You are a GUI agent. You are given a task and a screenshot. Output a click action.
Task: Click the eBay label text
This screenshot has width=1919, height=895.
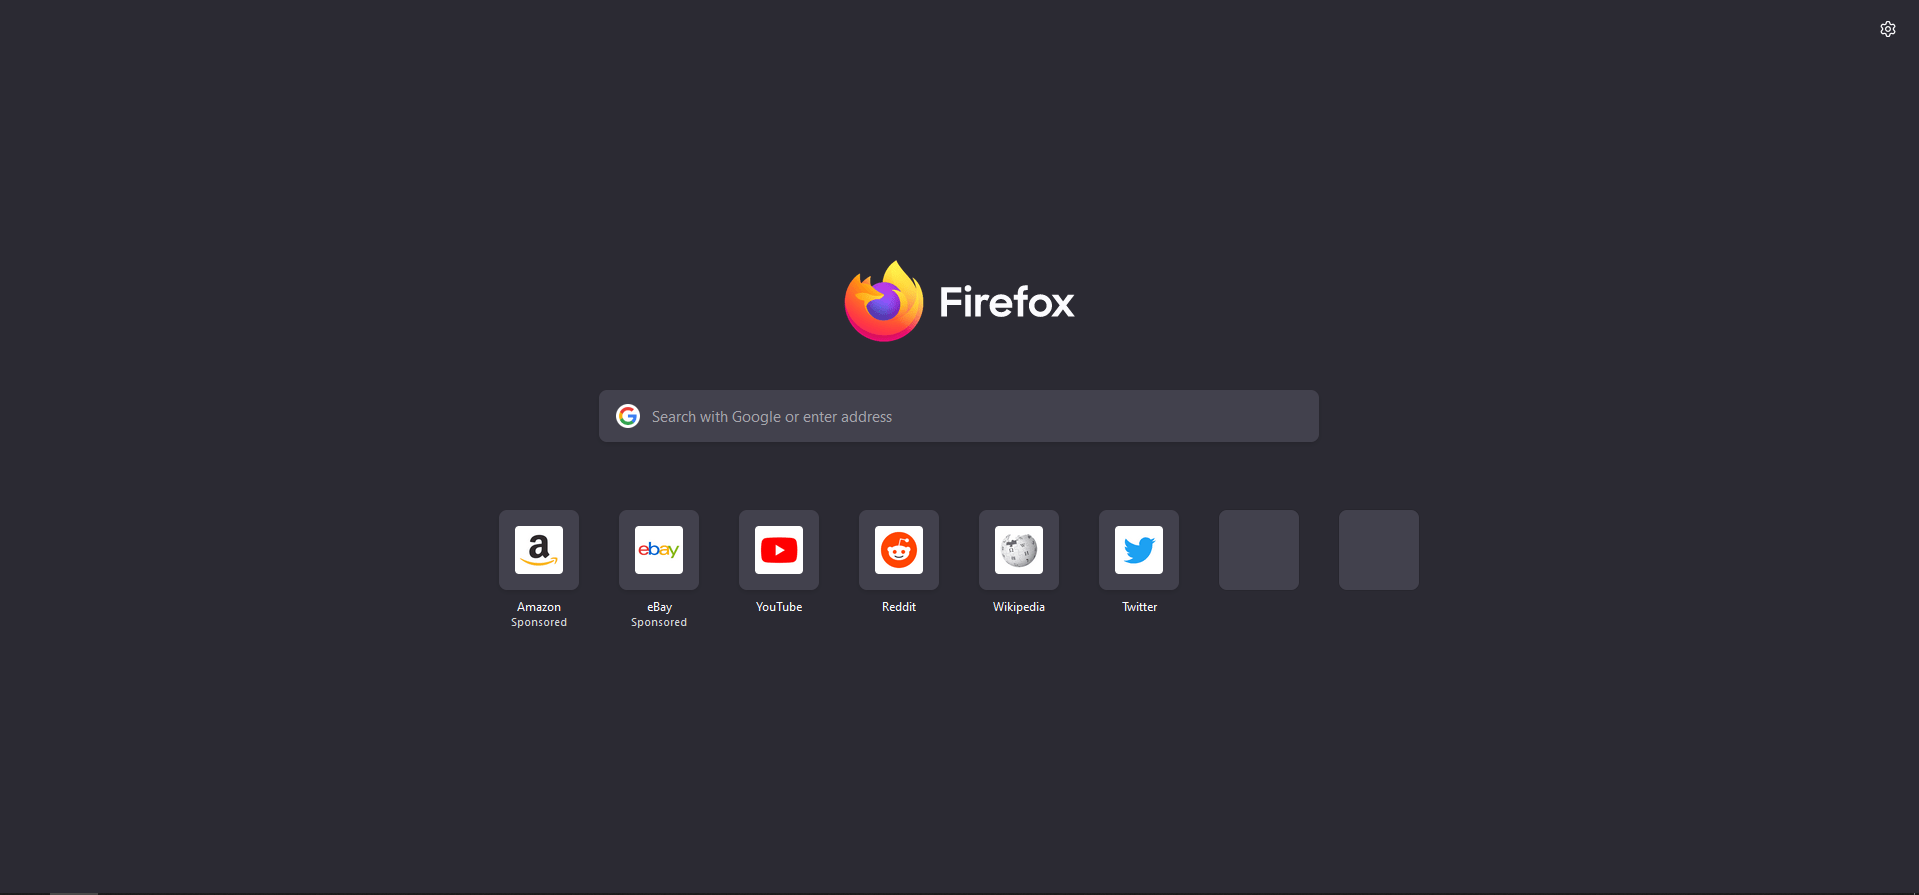pos(659,607)
